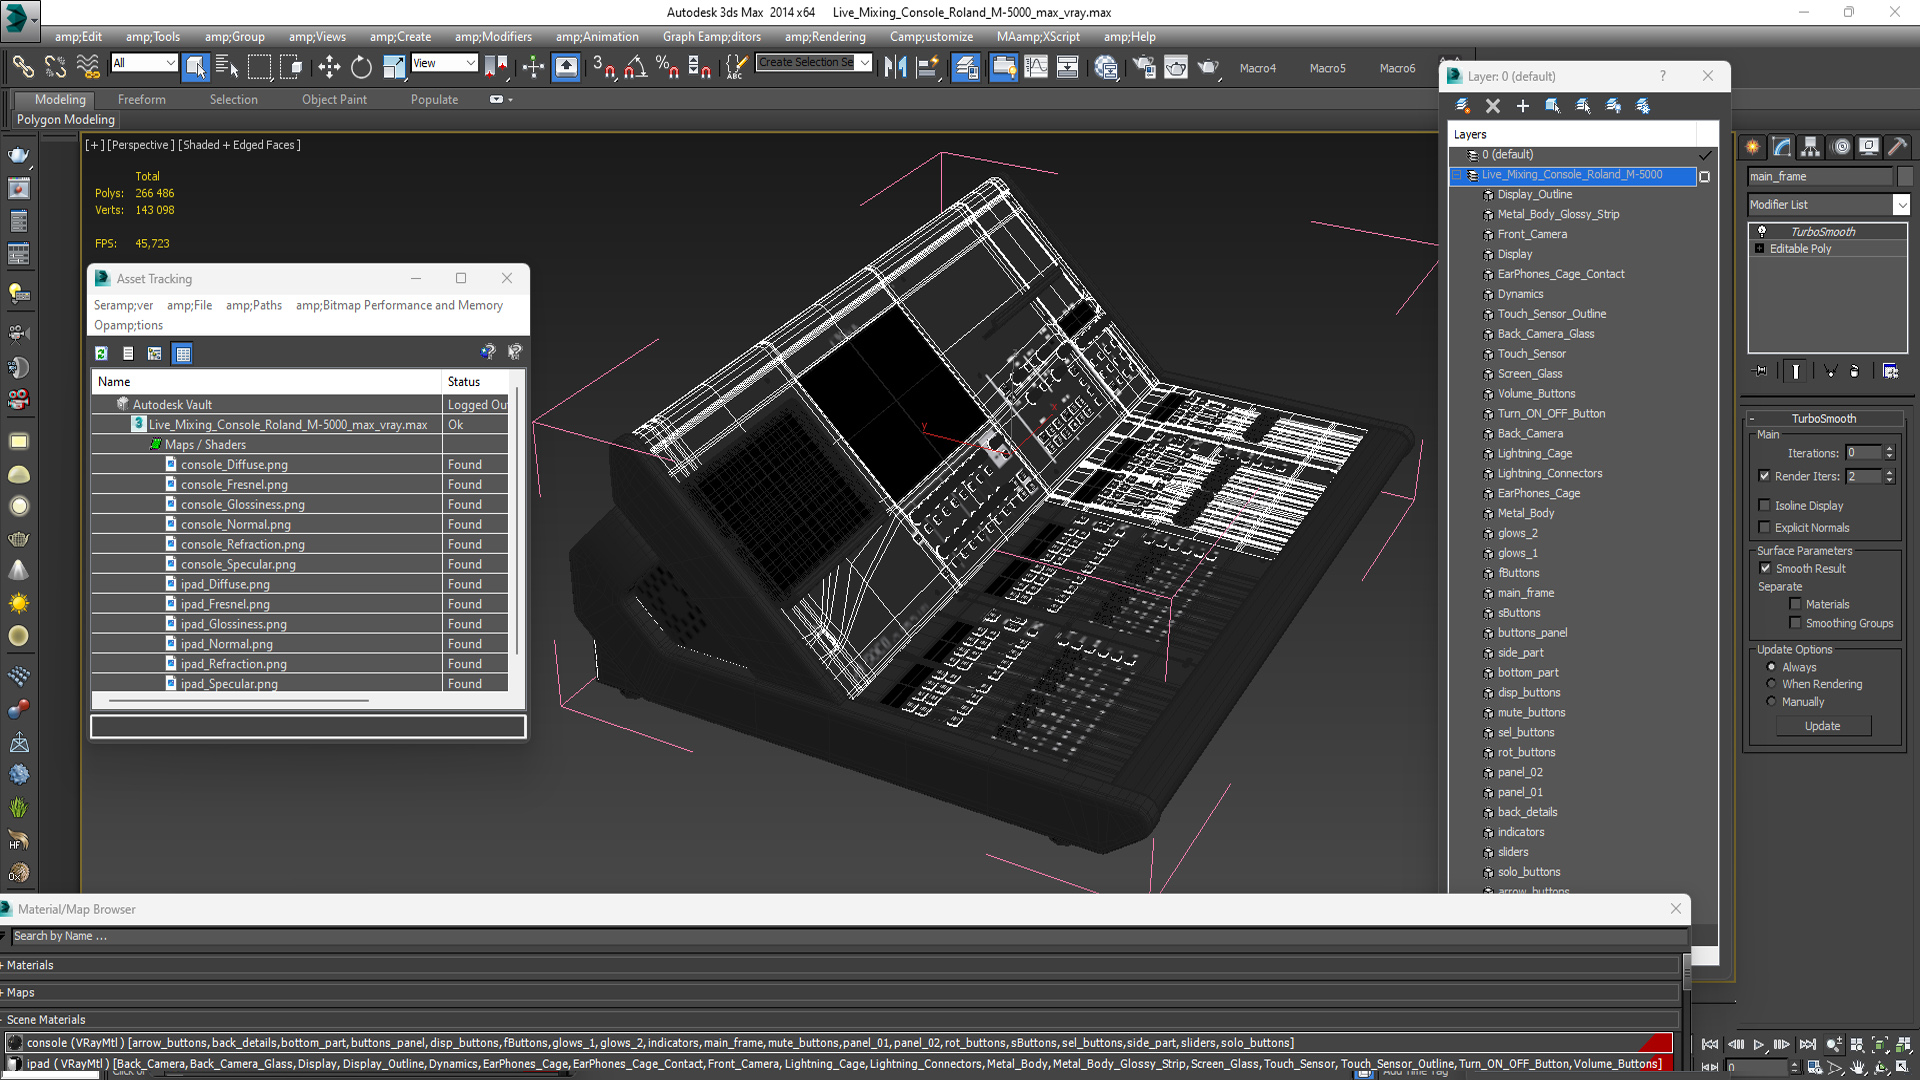The width and height of the screenshot is (1920, 1080).
Task: Click Play Animation button
Action: [1759, 1044]
